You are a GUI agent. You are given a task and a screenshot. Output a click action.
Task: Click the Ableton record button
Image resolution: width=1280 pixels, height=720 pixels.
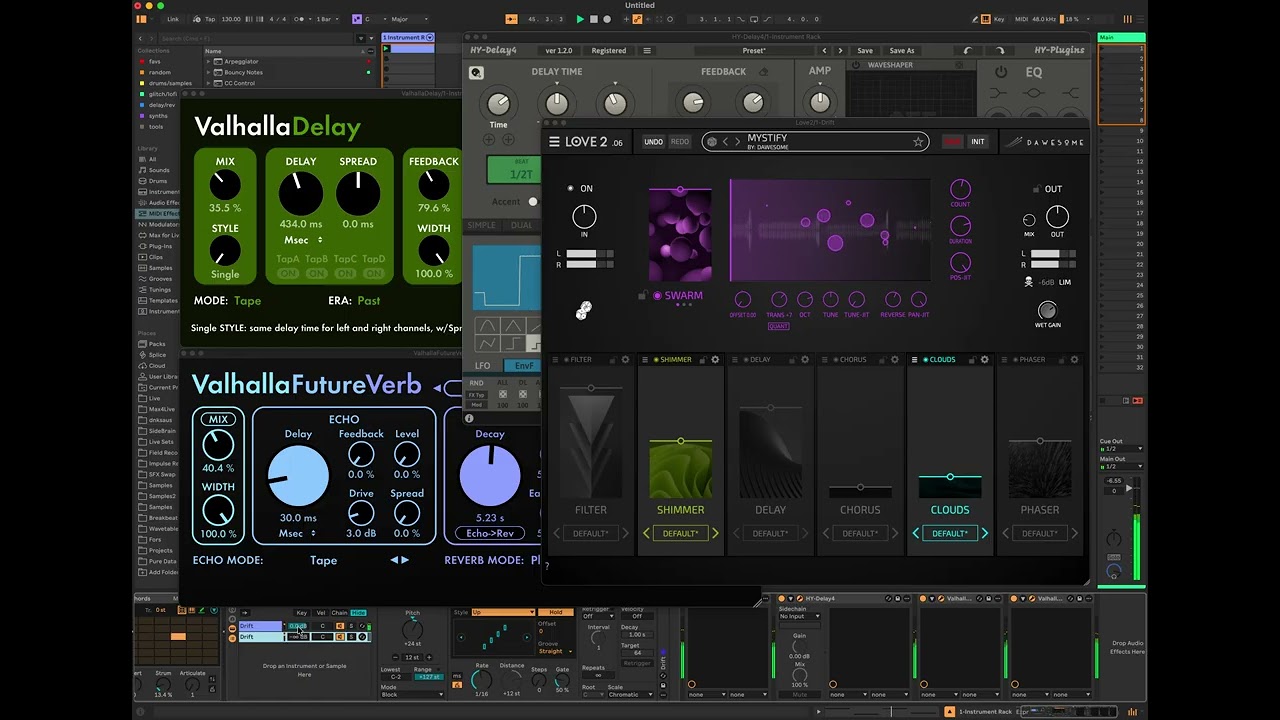click(x=606, y=19)
